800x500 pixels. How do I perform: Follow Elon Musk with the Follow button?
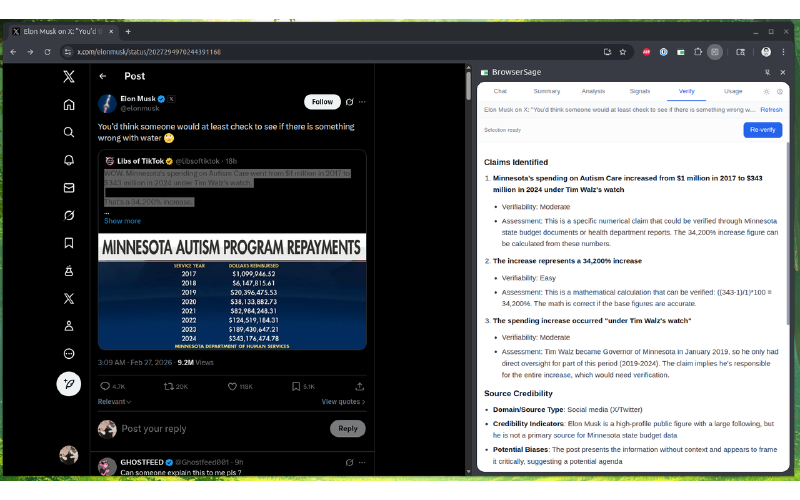point(322,102)
